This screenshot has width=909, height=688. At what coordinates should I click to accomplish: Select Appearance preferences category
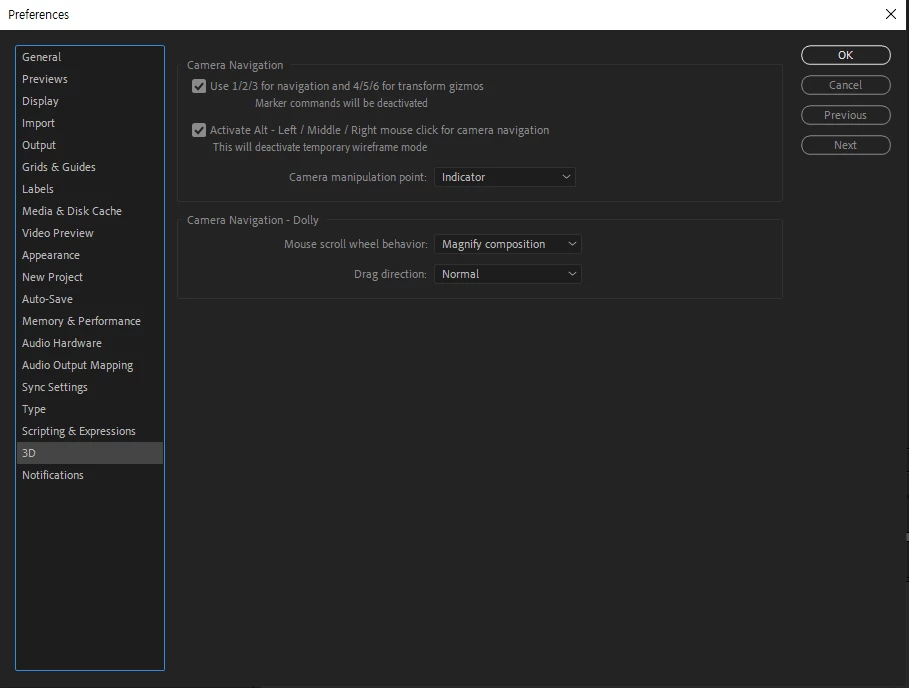point(90,255)
